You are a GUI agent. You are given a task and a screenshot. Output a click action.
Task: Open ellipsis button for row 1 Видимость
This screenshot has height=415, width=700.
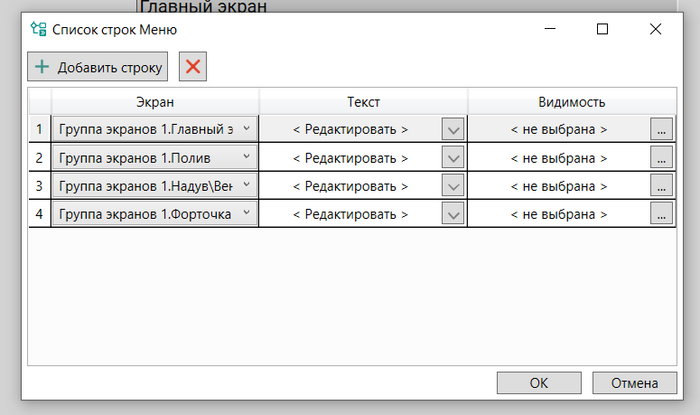[x=660, y=129]
